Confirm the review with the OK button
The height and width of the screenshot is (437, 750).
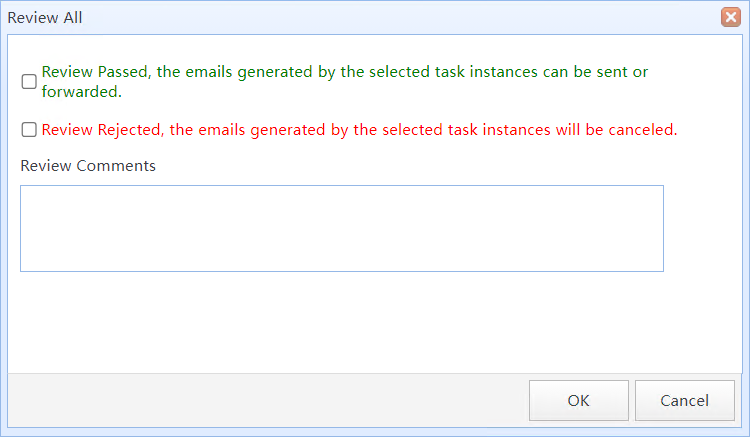[579, 400]
